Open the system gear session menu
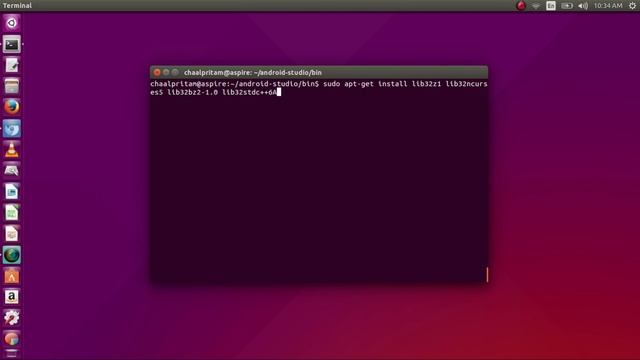This screenshot has height=360, width=640. [x=632, y=6]
